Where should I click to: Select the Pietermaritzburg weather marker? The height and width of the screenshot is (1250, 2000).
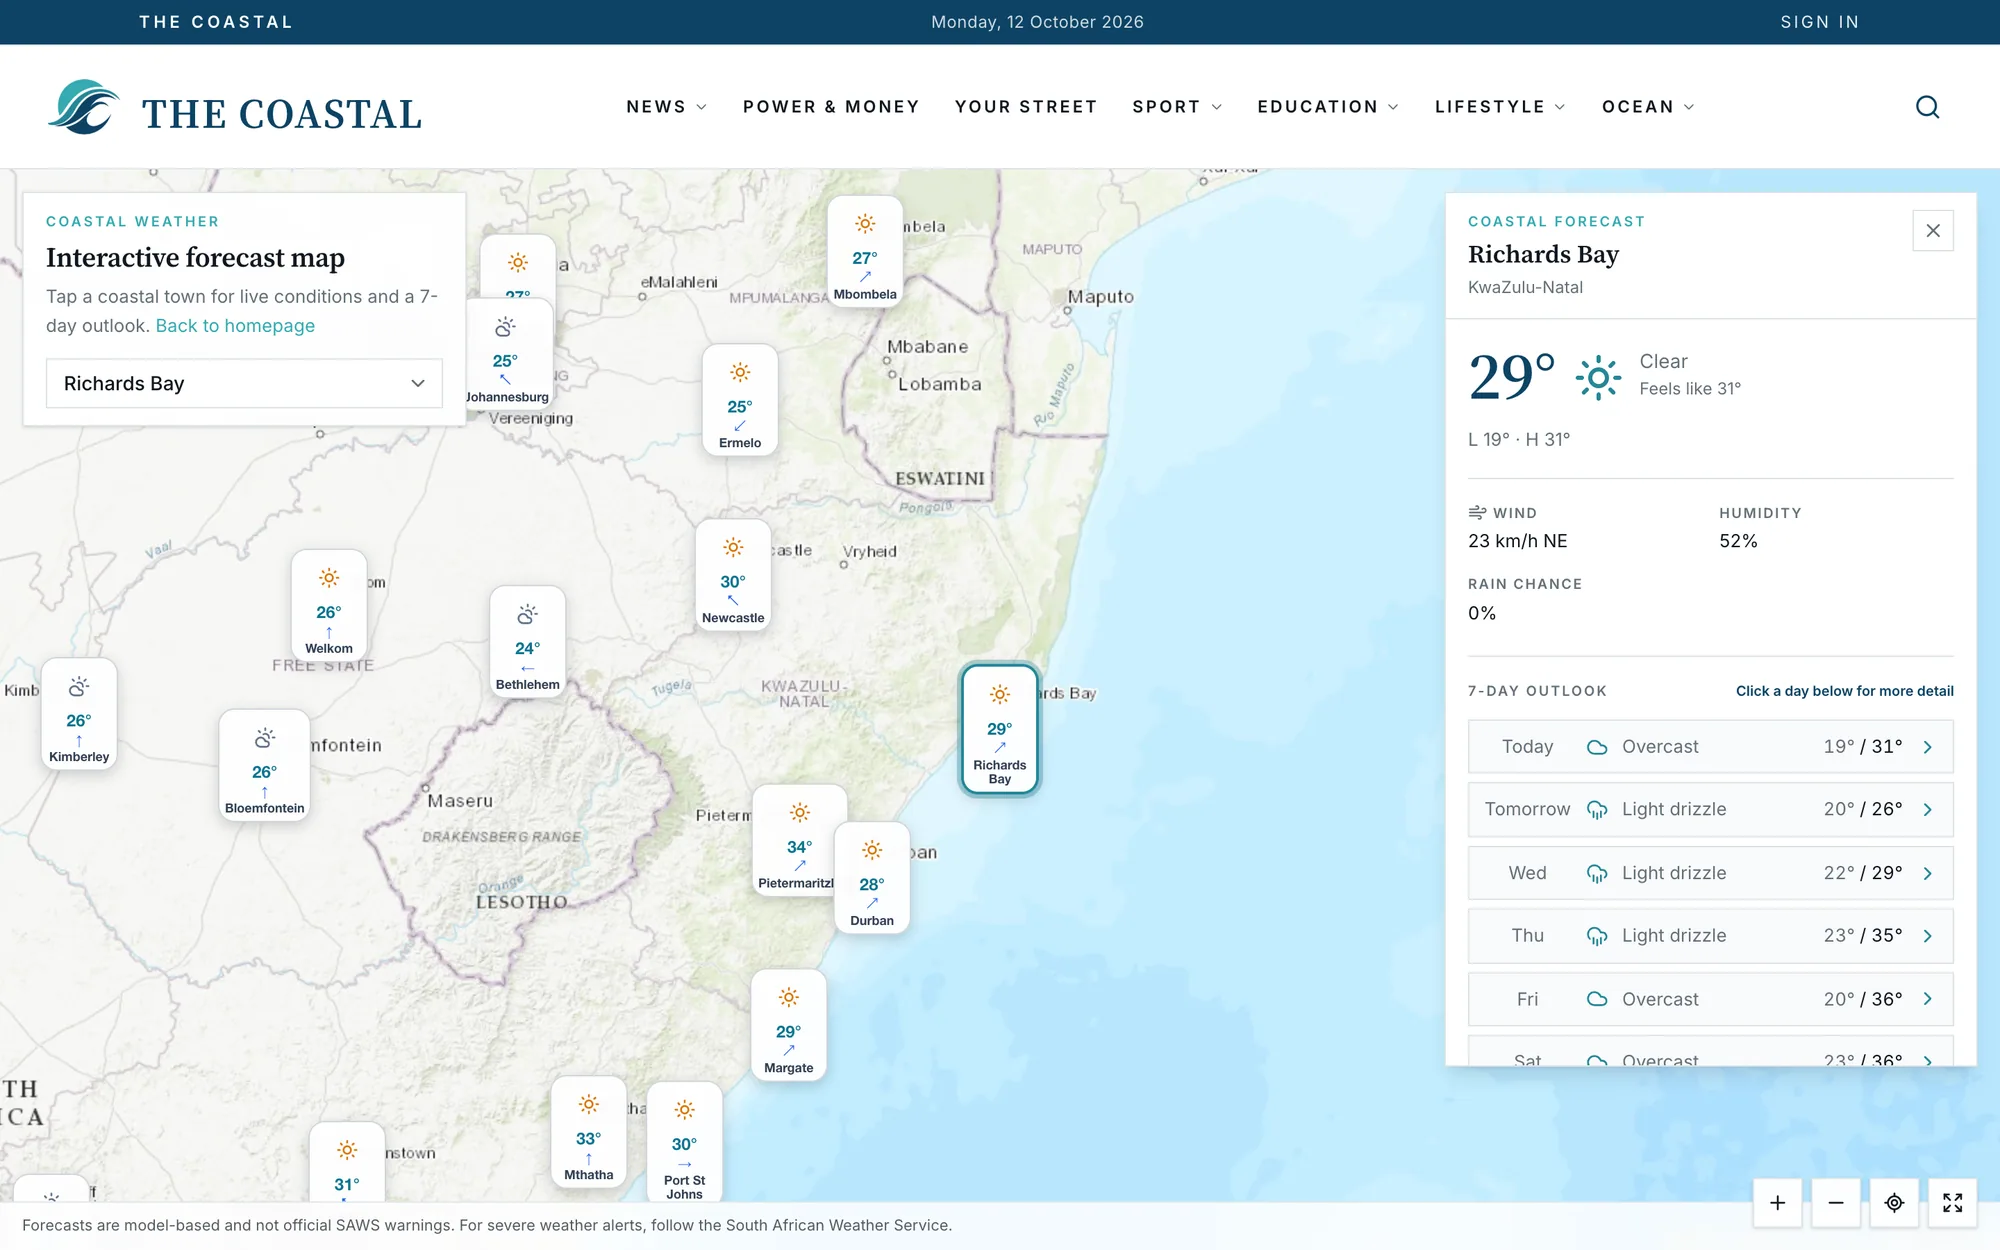point(796,841)
